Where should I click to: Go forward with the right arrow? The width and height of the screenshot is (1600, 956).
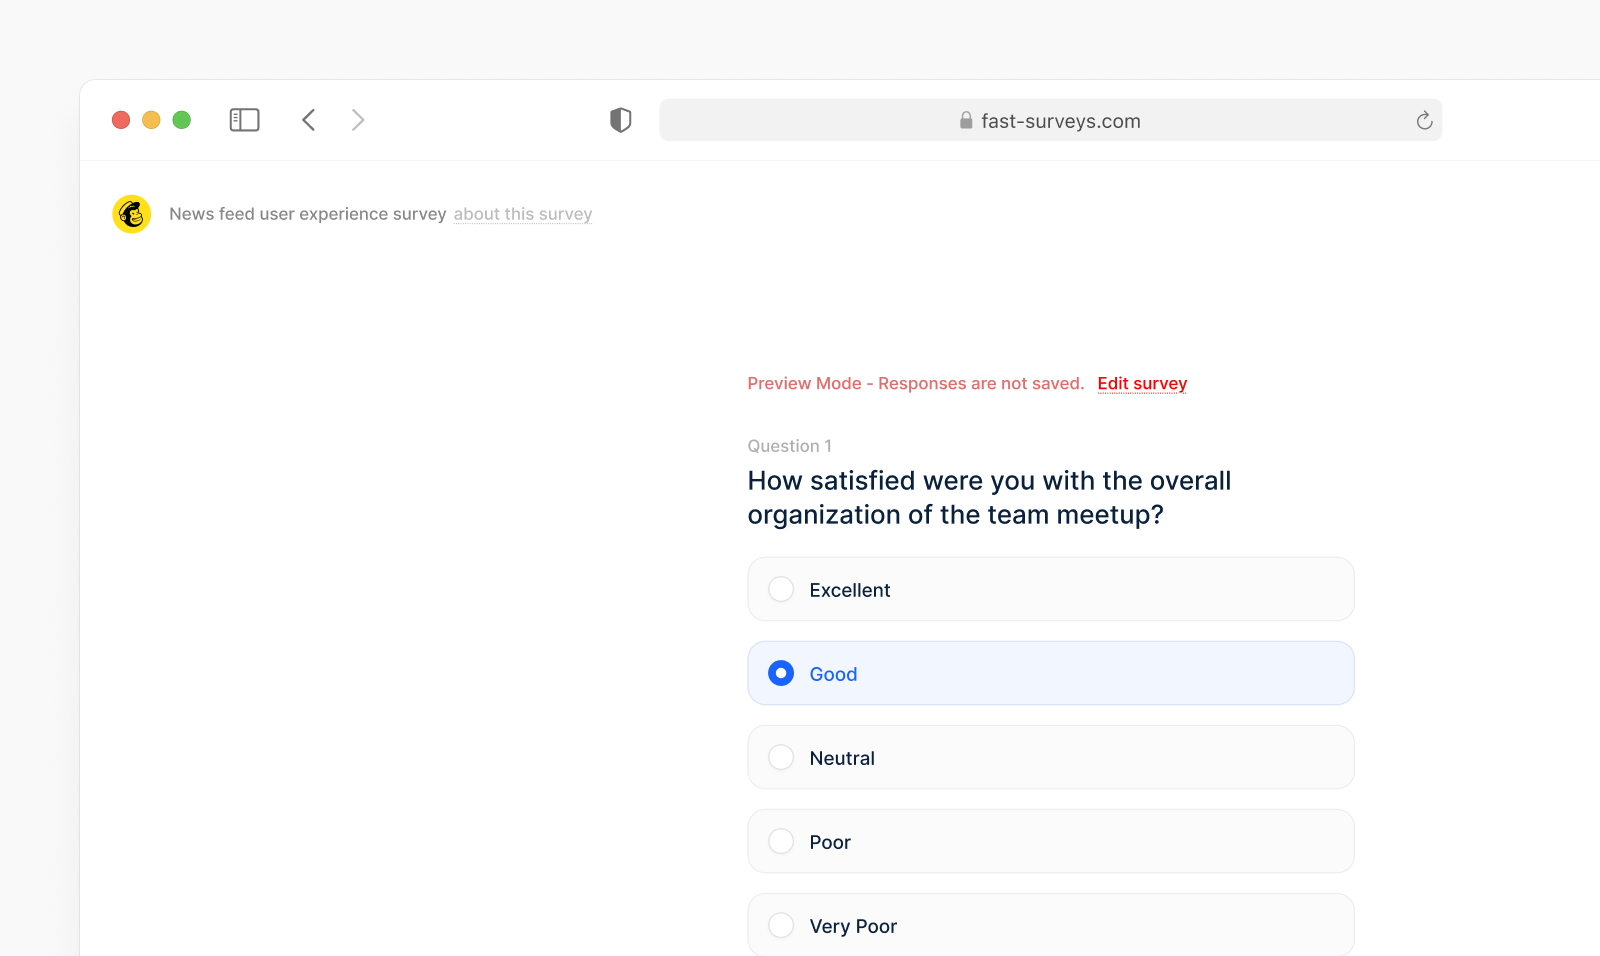click(x=358, y=120)
